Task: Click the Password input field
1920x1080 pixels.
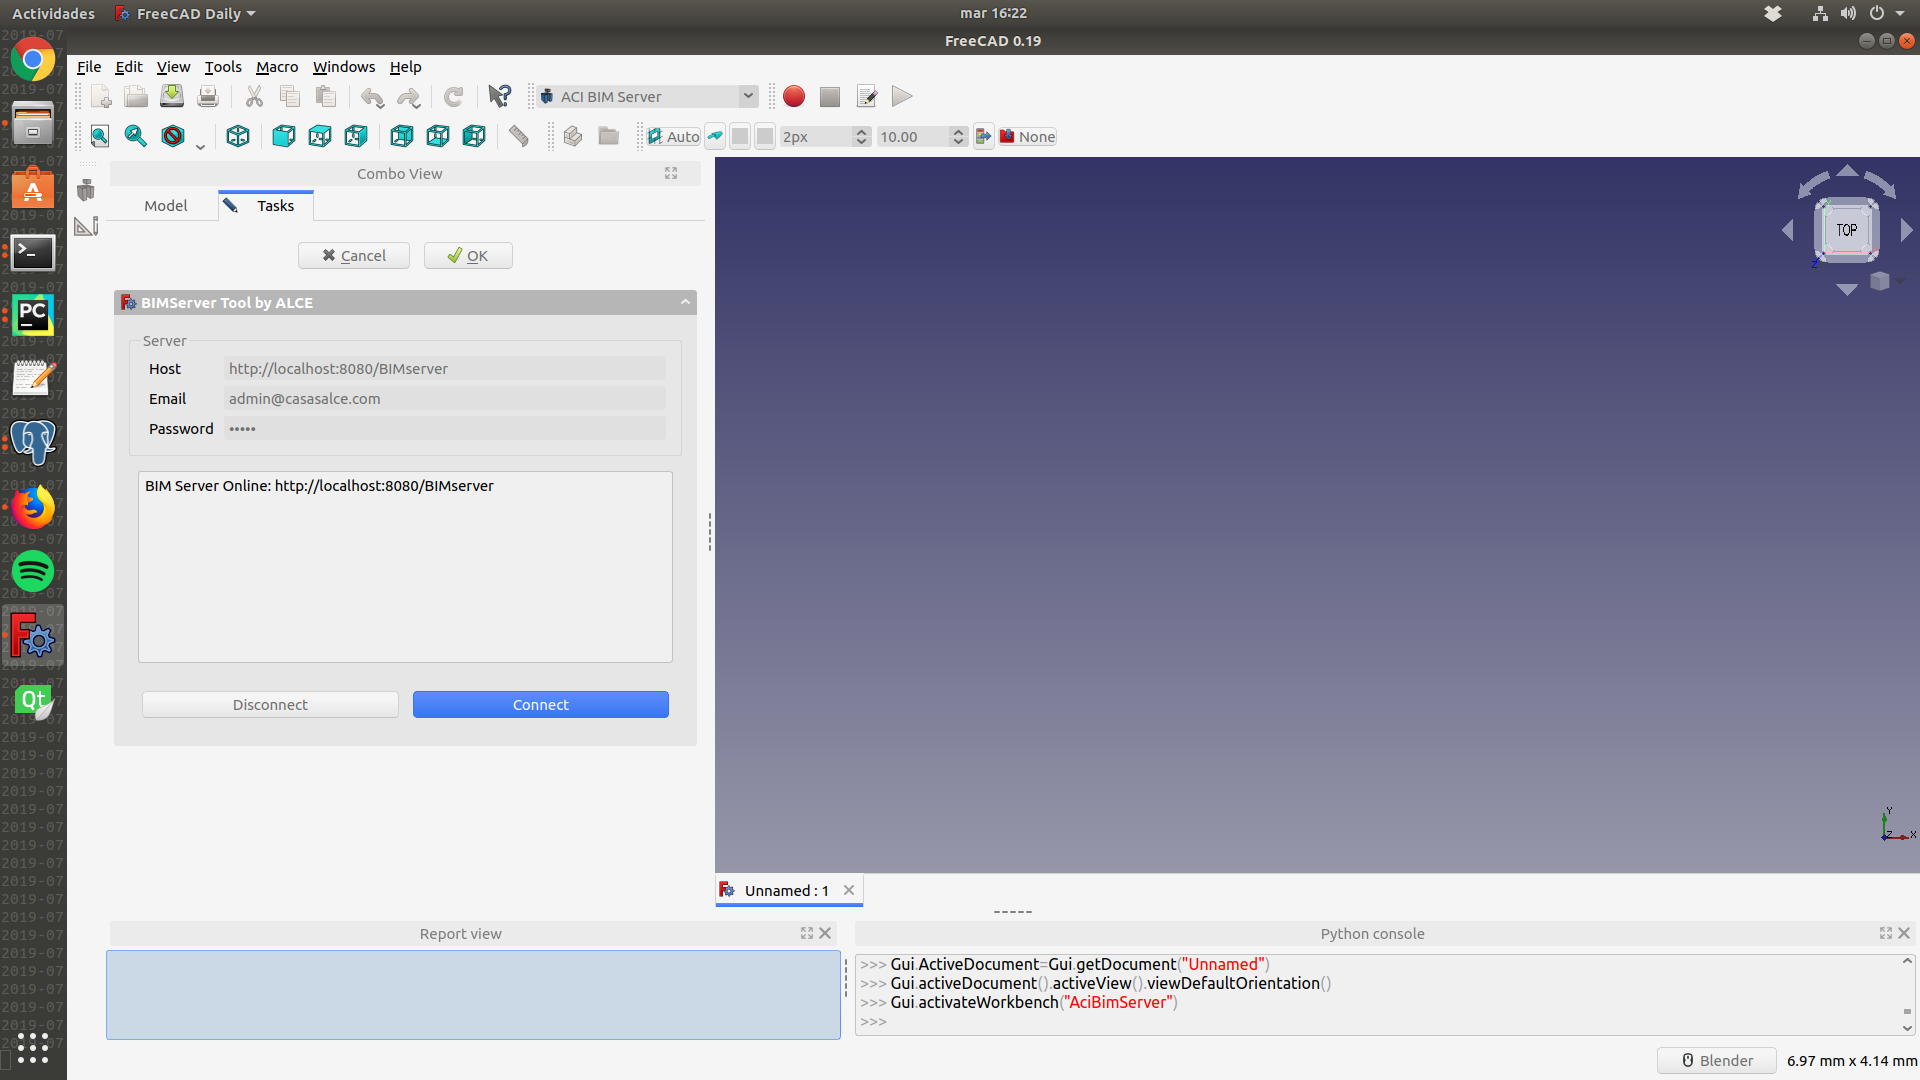Action: point(445,429)
